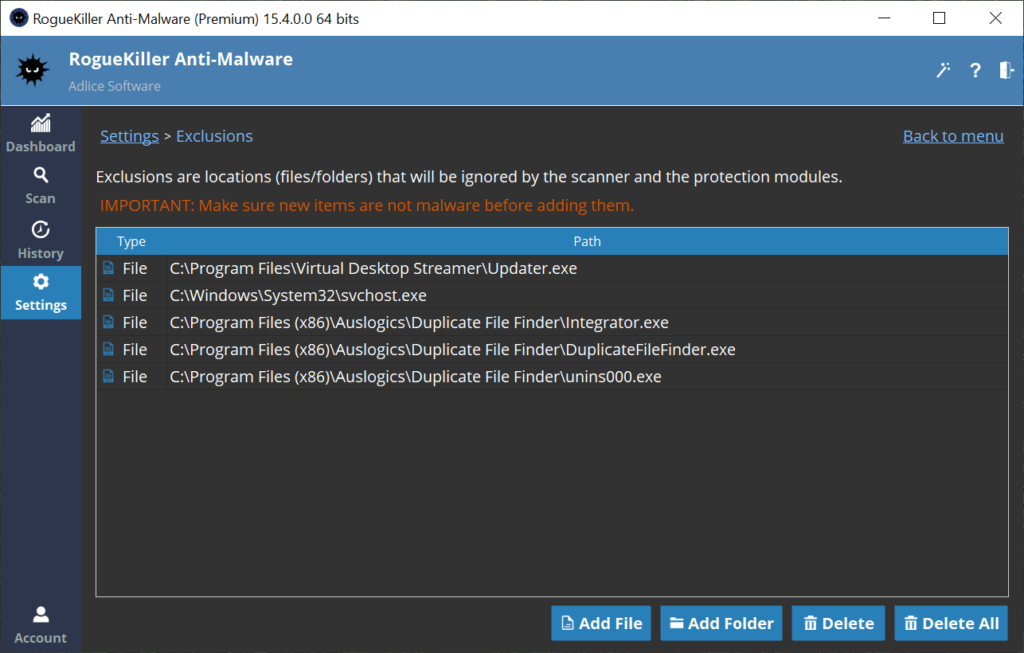This screenshot has height=653, width=1024.
Task: Click the magic wand icon in header
Action: 943,70
